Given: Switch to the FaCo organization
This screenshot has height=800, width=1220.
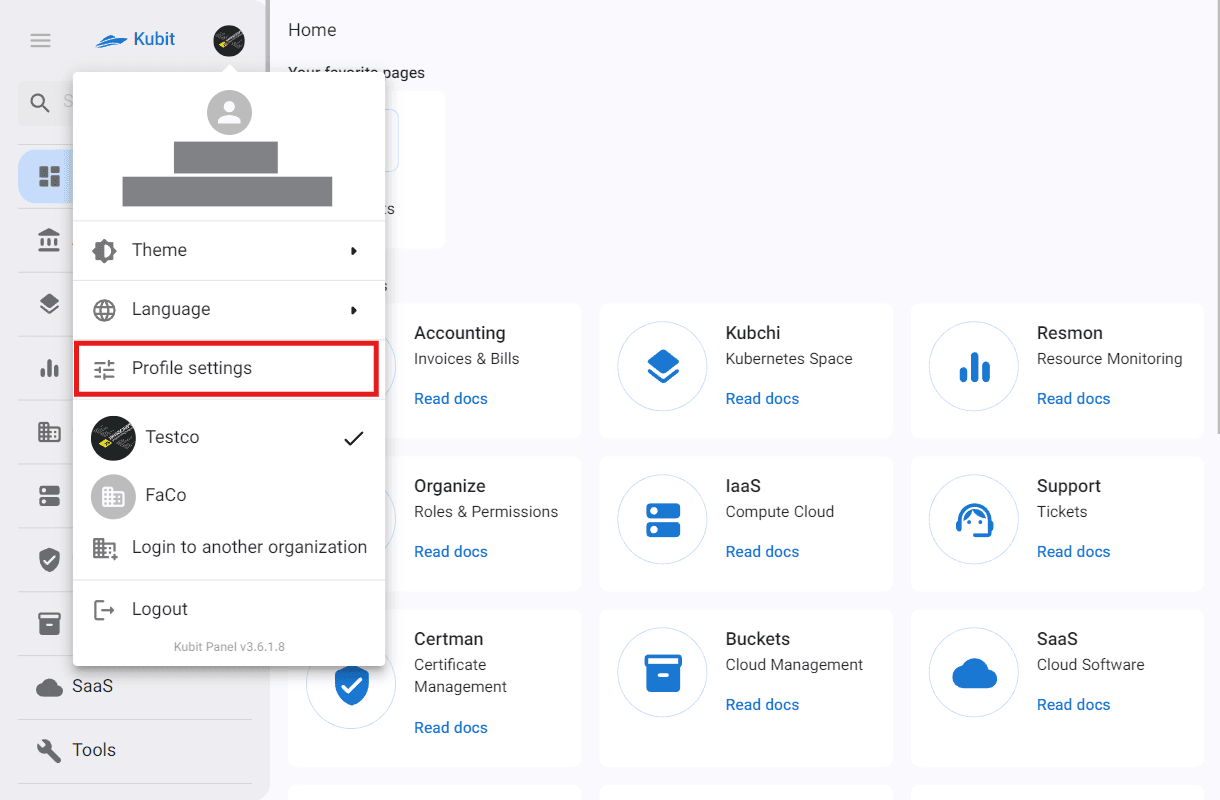Looking at the screenshot, I should click(x=229, y=496).
